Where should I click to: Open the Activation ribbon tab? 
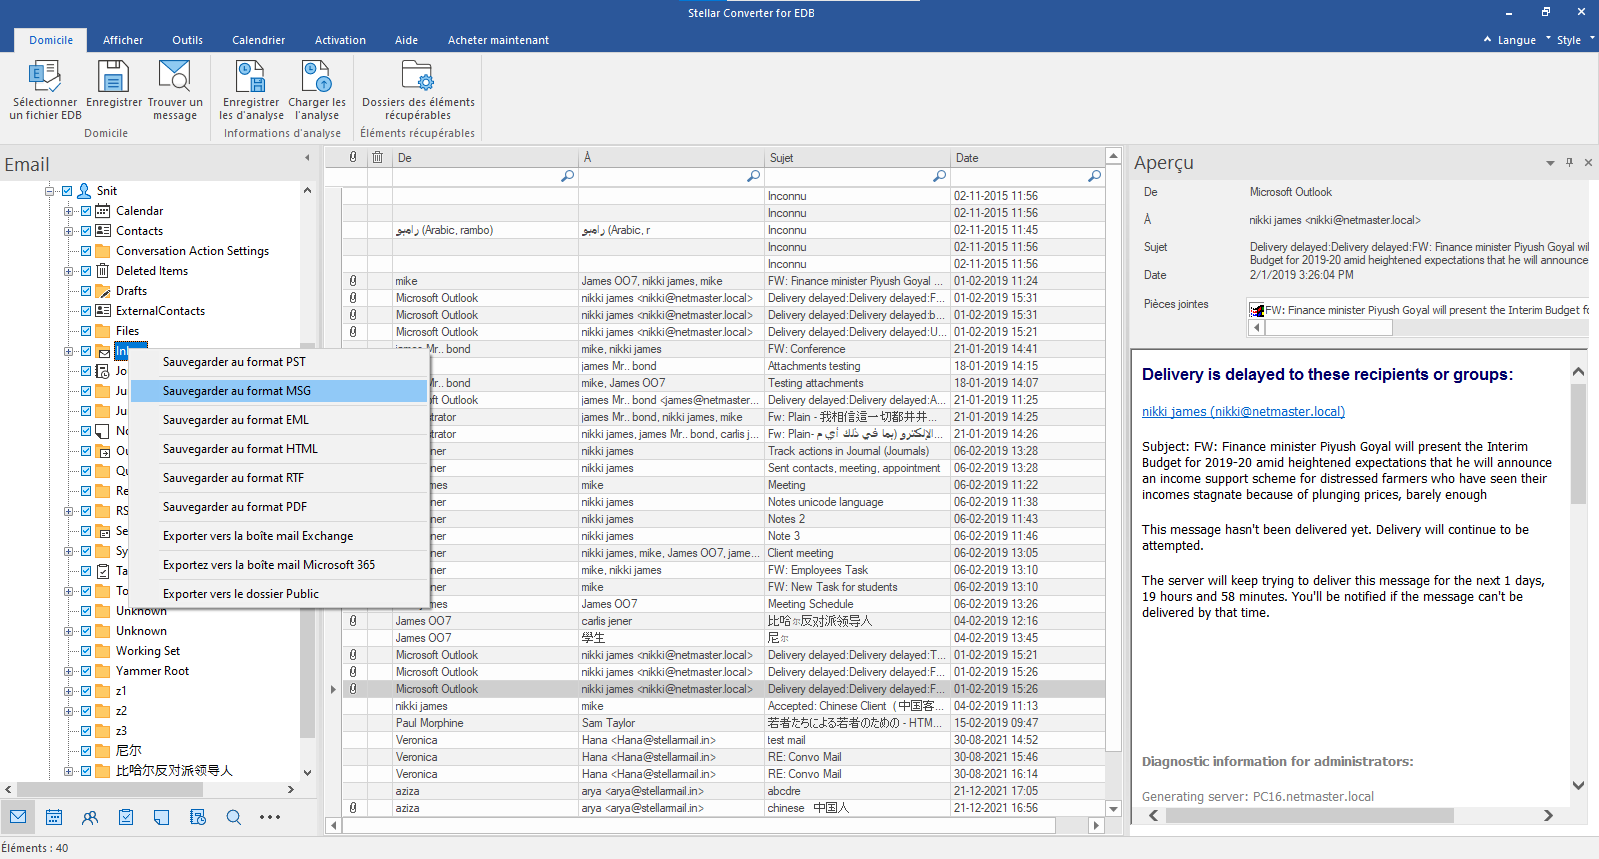[x=340, y=40]
